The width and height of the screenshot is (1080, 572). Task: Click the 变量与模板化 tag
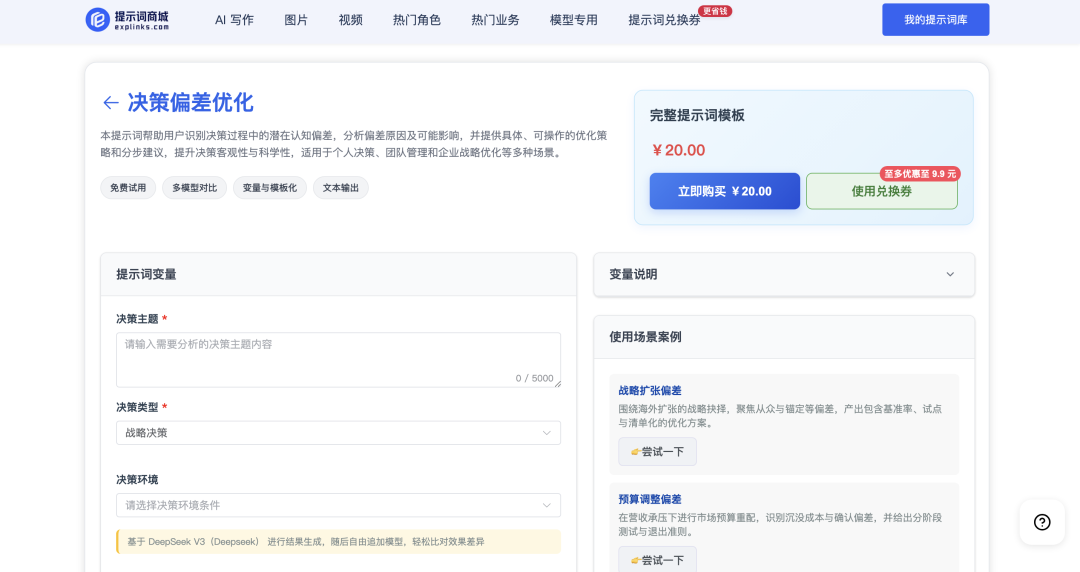click(270, 188)
